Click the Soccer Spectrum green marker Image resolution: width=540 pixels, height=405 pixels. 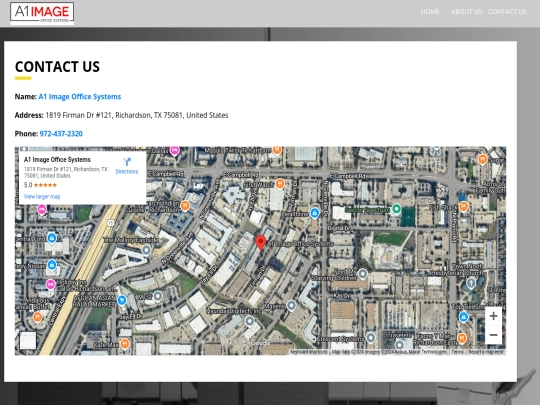click(396, 209)
